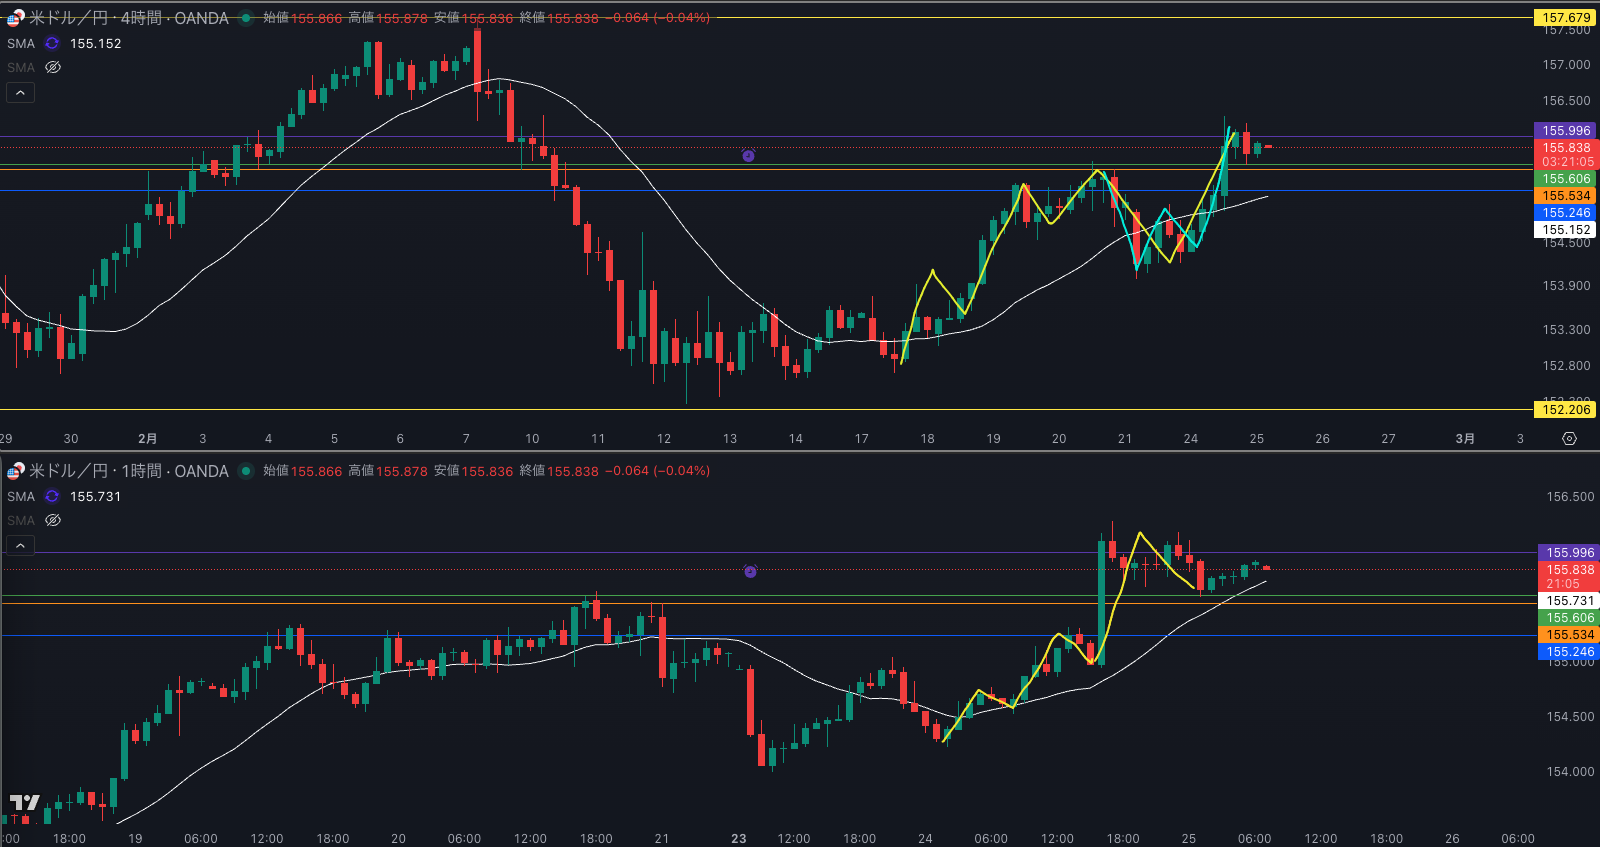The height and width of the screenshot is (847, 1600).
Task: Click green market status dot on 1-hour chart
Action: (x=246, y=471)
